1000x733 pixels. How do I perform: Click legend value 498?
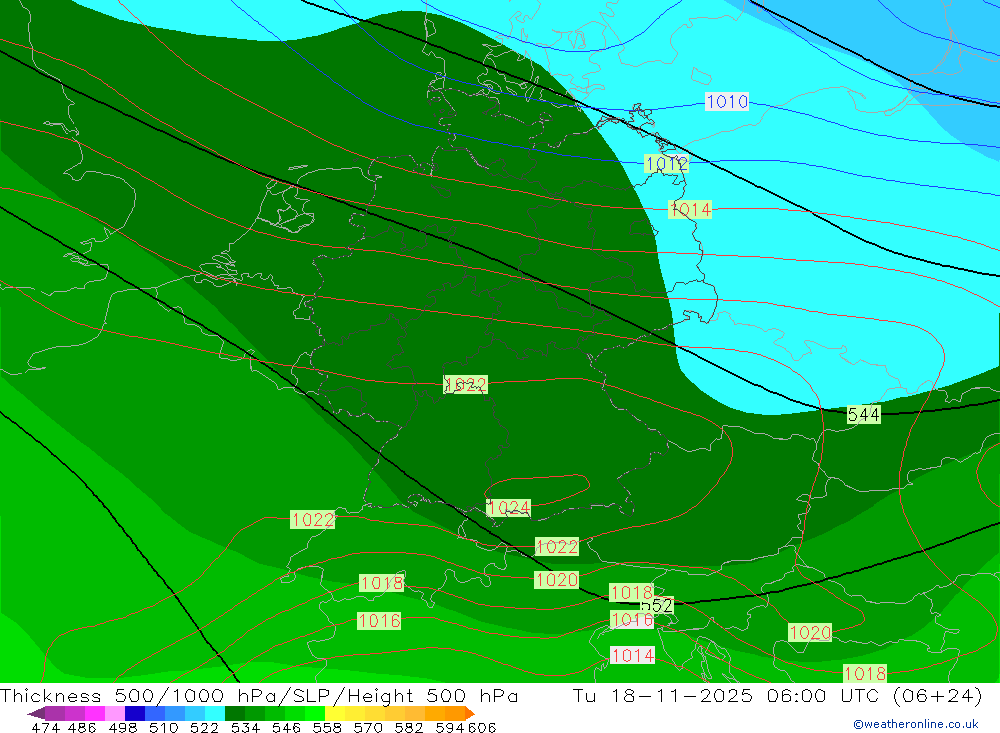coord(123,727)
